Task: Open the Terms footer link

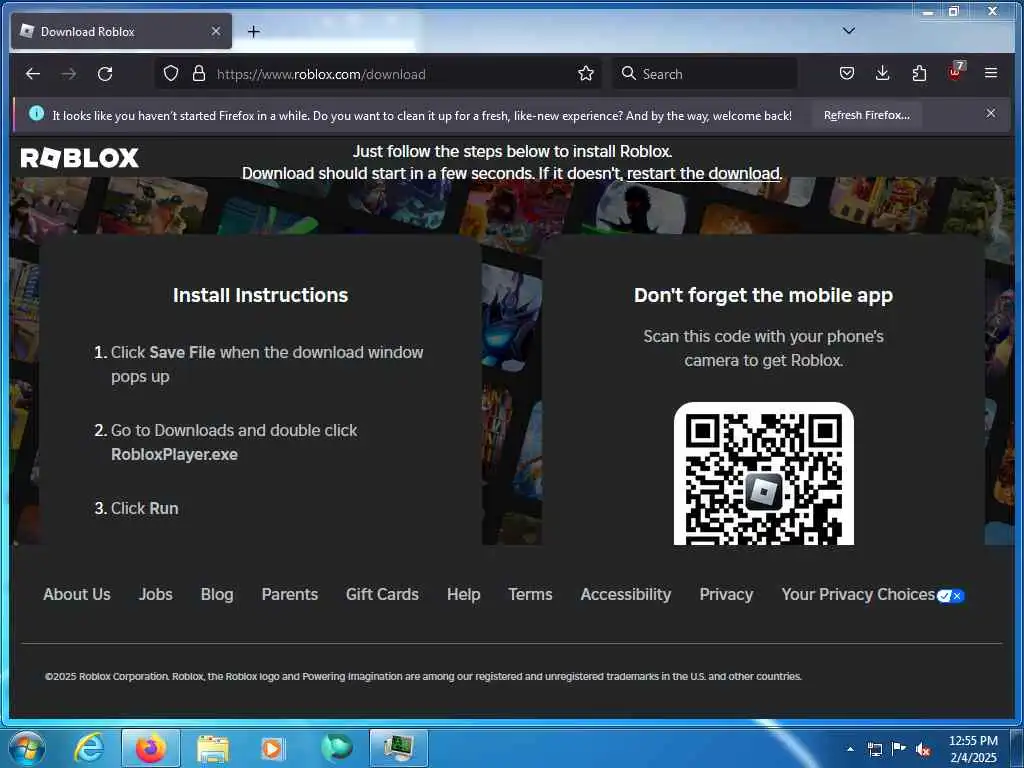Action: tap(530, 594)
